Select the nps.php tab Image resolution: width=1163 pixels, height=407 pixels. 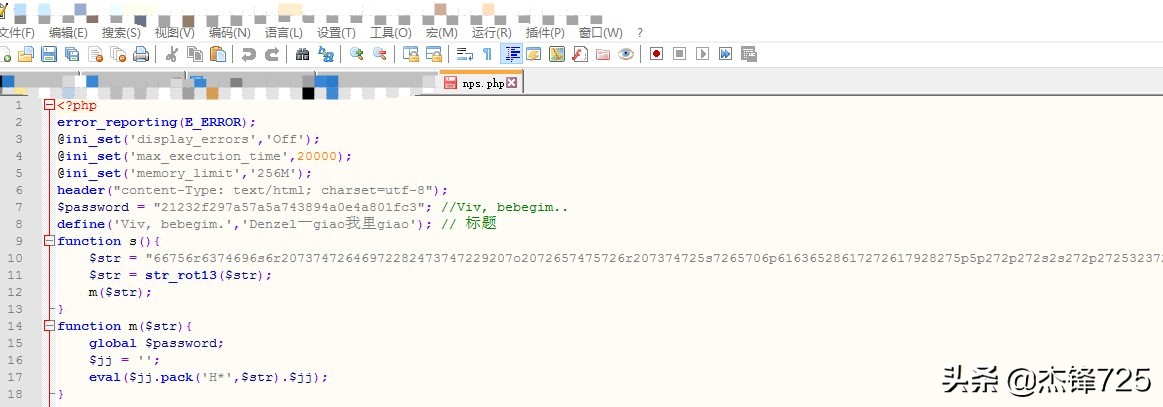coord(481,83)
